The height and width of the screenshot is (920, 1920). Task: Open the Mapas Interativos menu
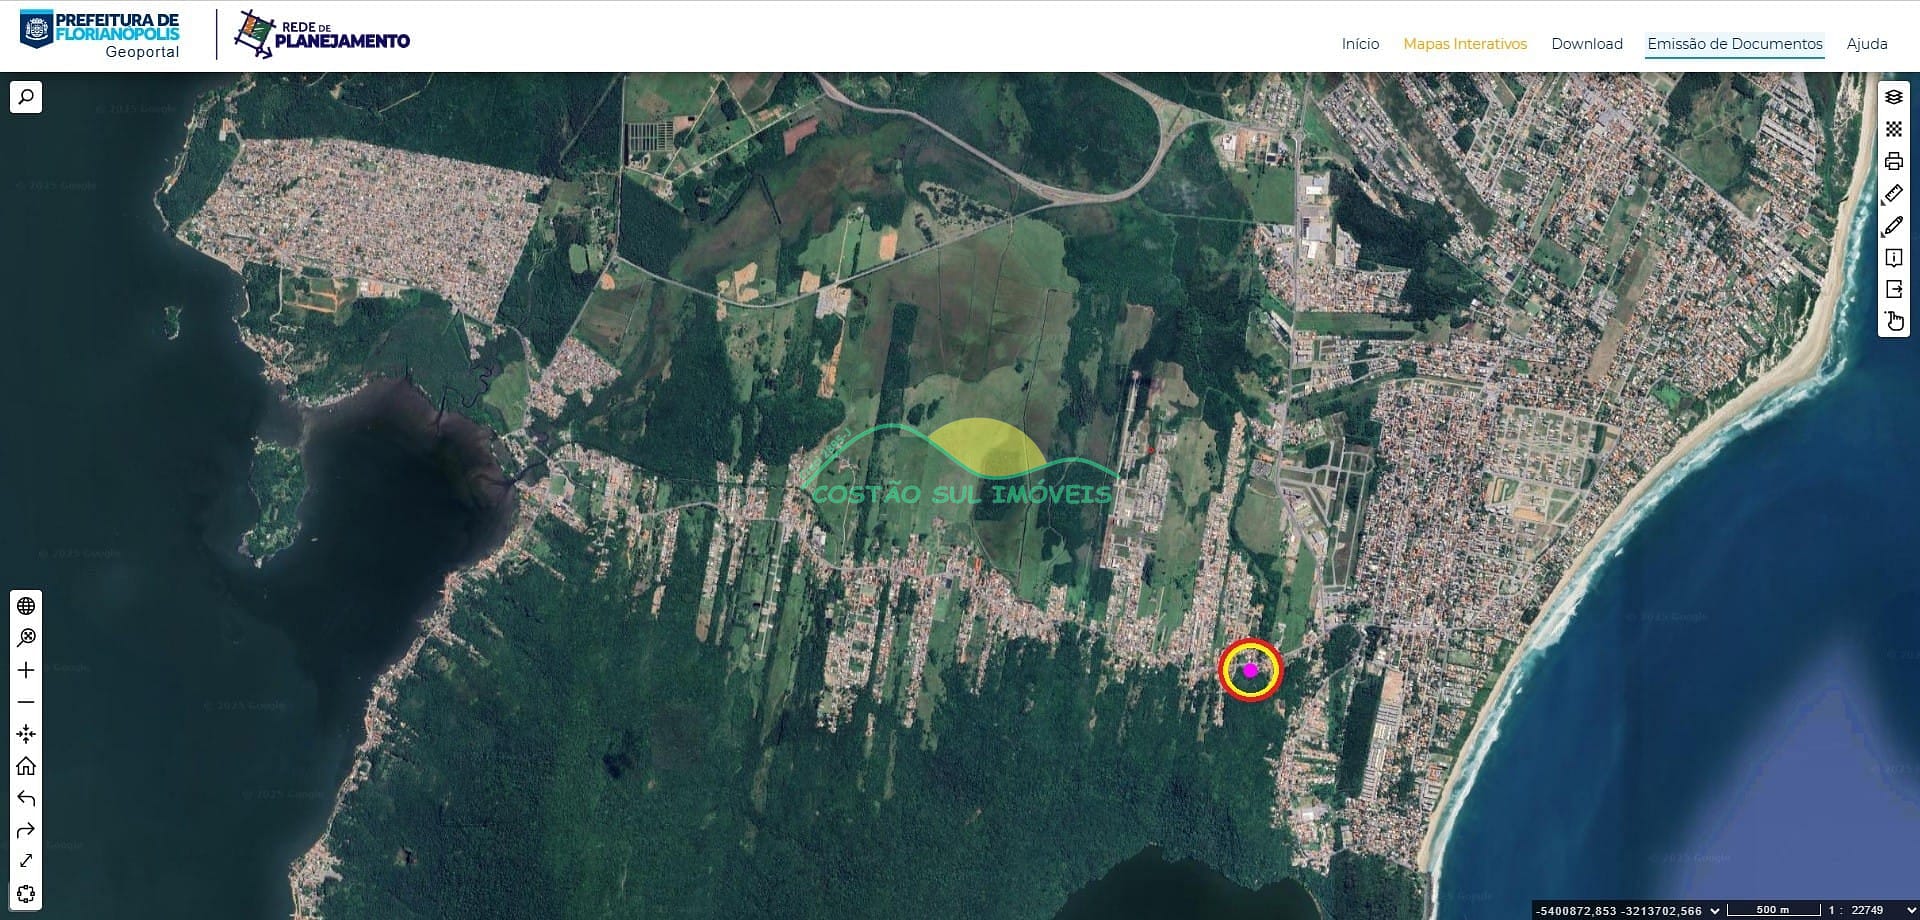coord(1464,44)
